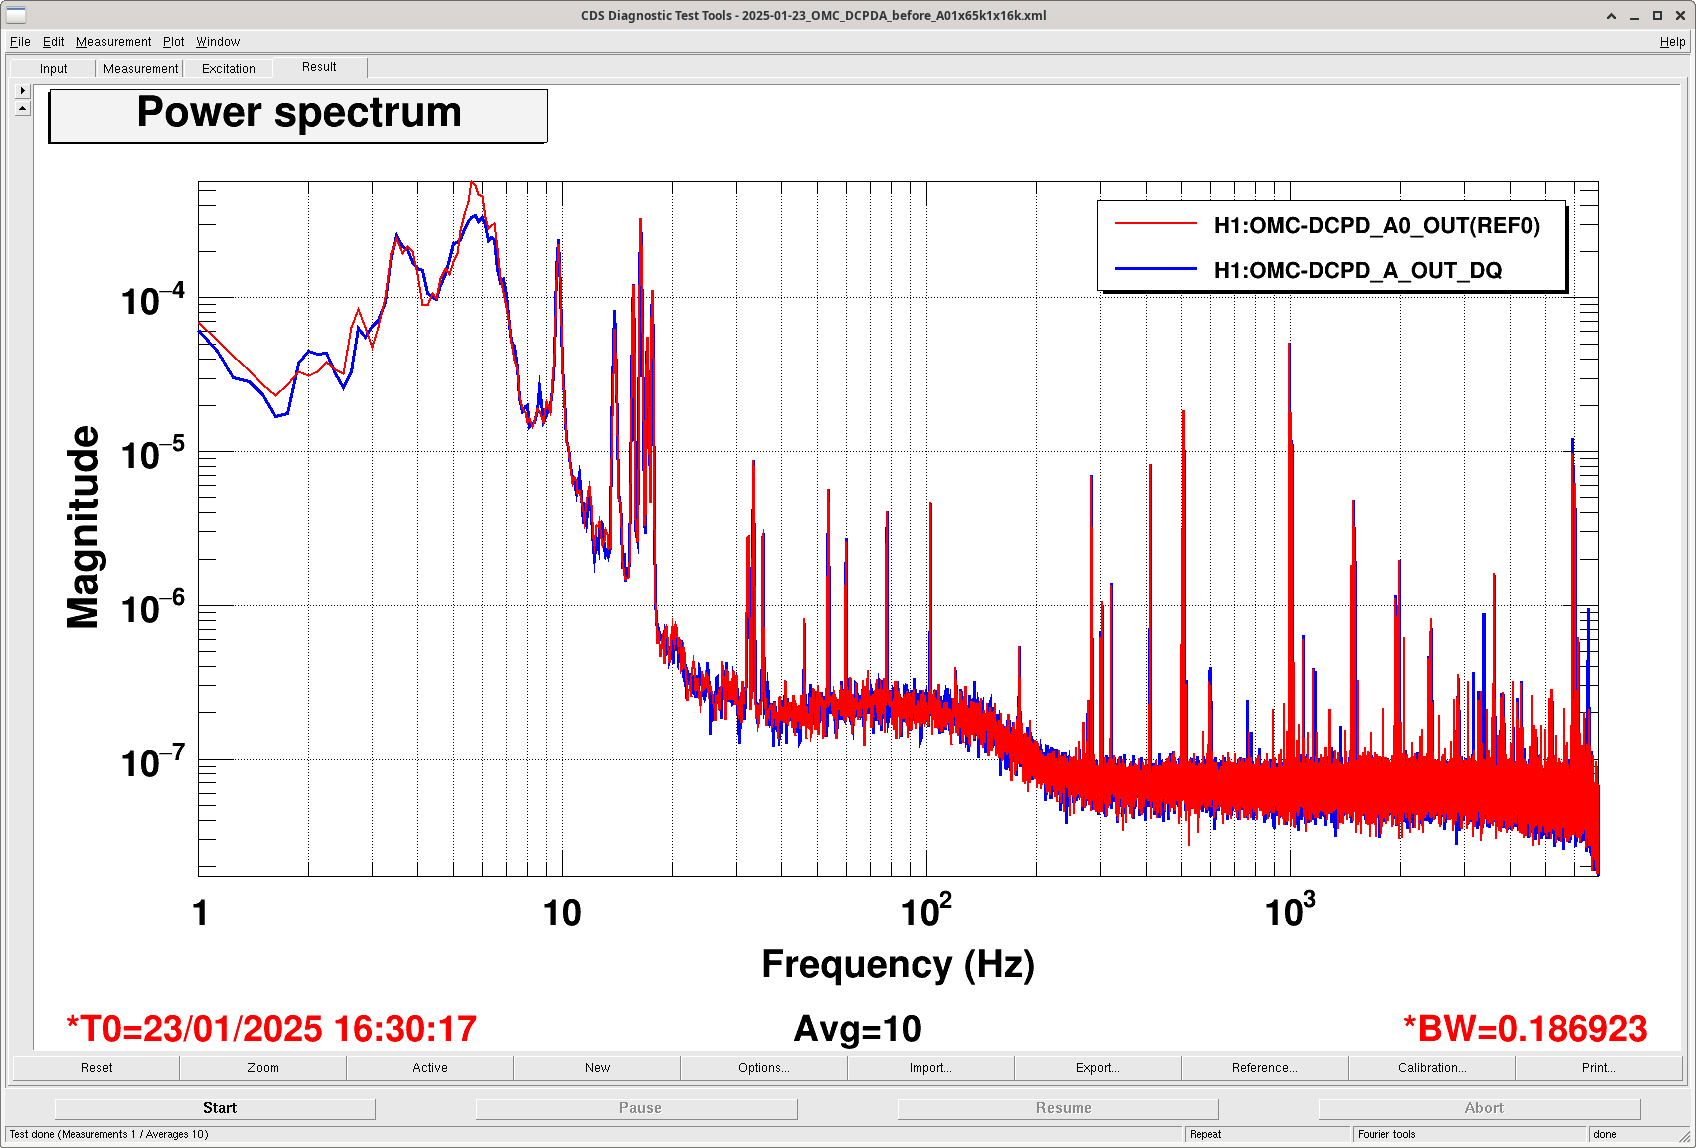Click the Export... button
1696x1148 pixels.
coord(1098,1068)
